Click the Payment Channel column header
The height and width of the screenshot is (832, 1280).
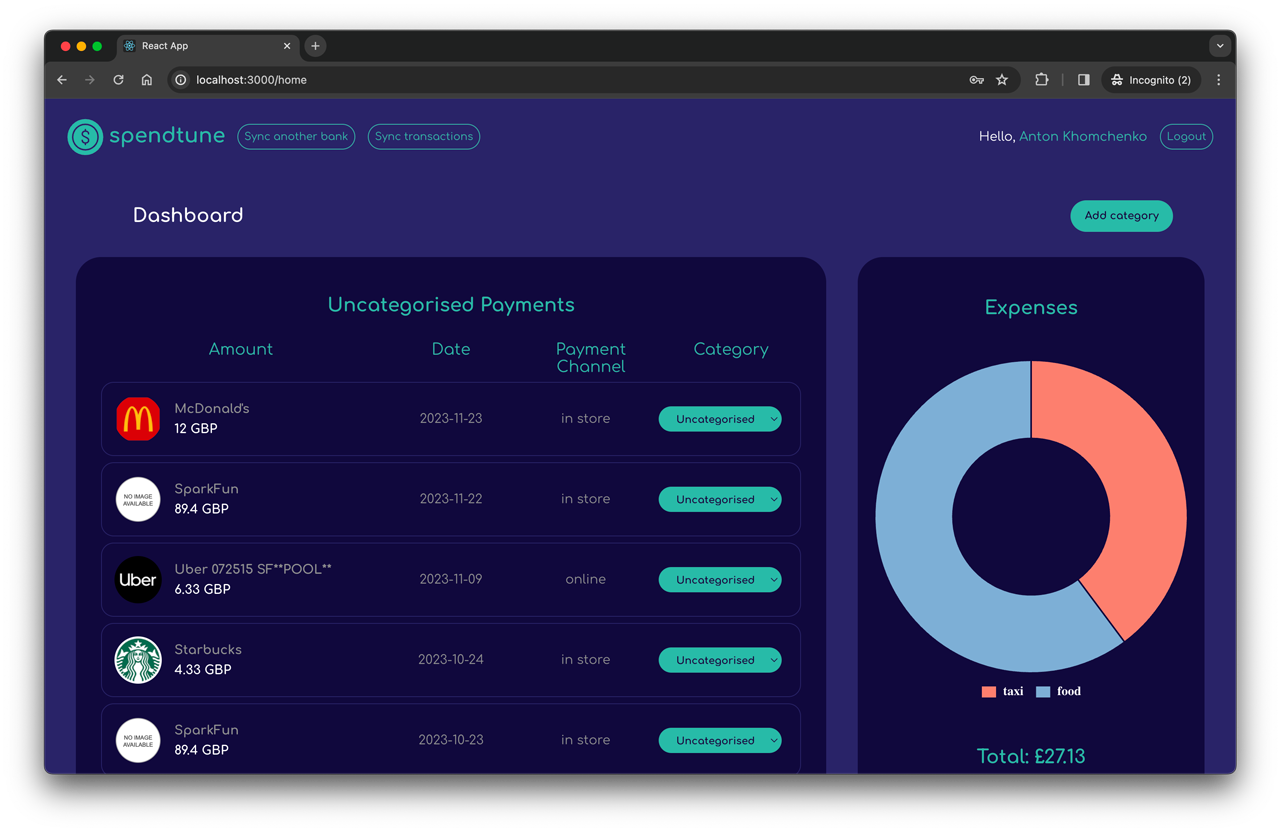(591, 358)
